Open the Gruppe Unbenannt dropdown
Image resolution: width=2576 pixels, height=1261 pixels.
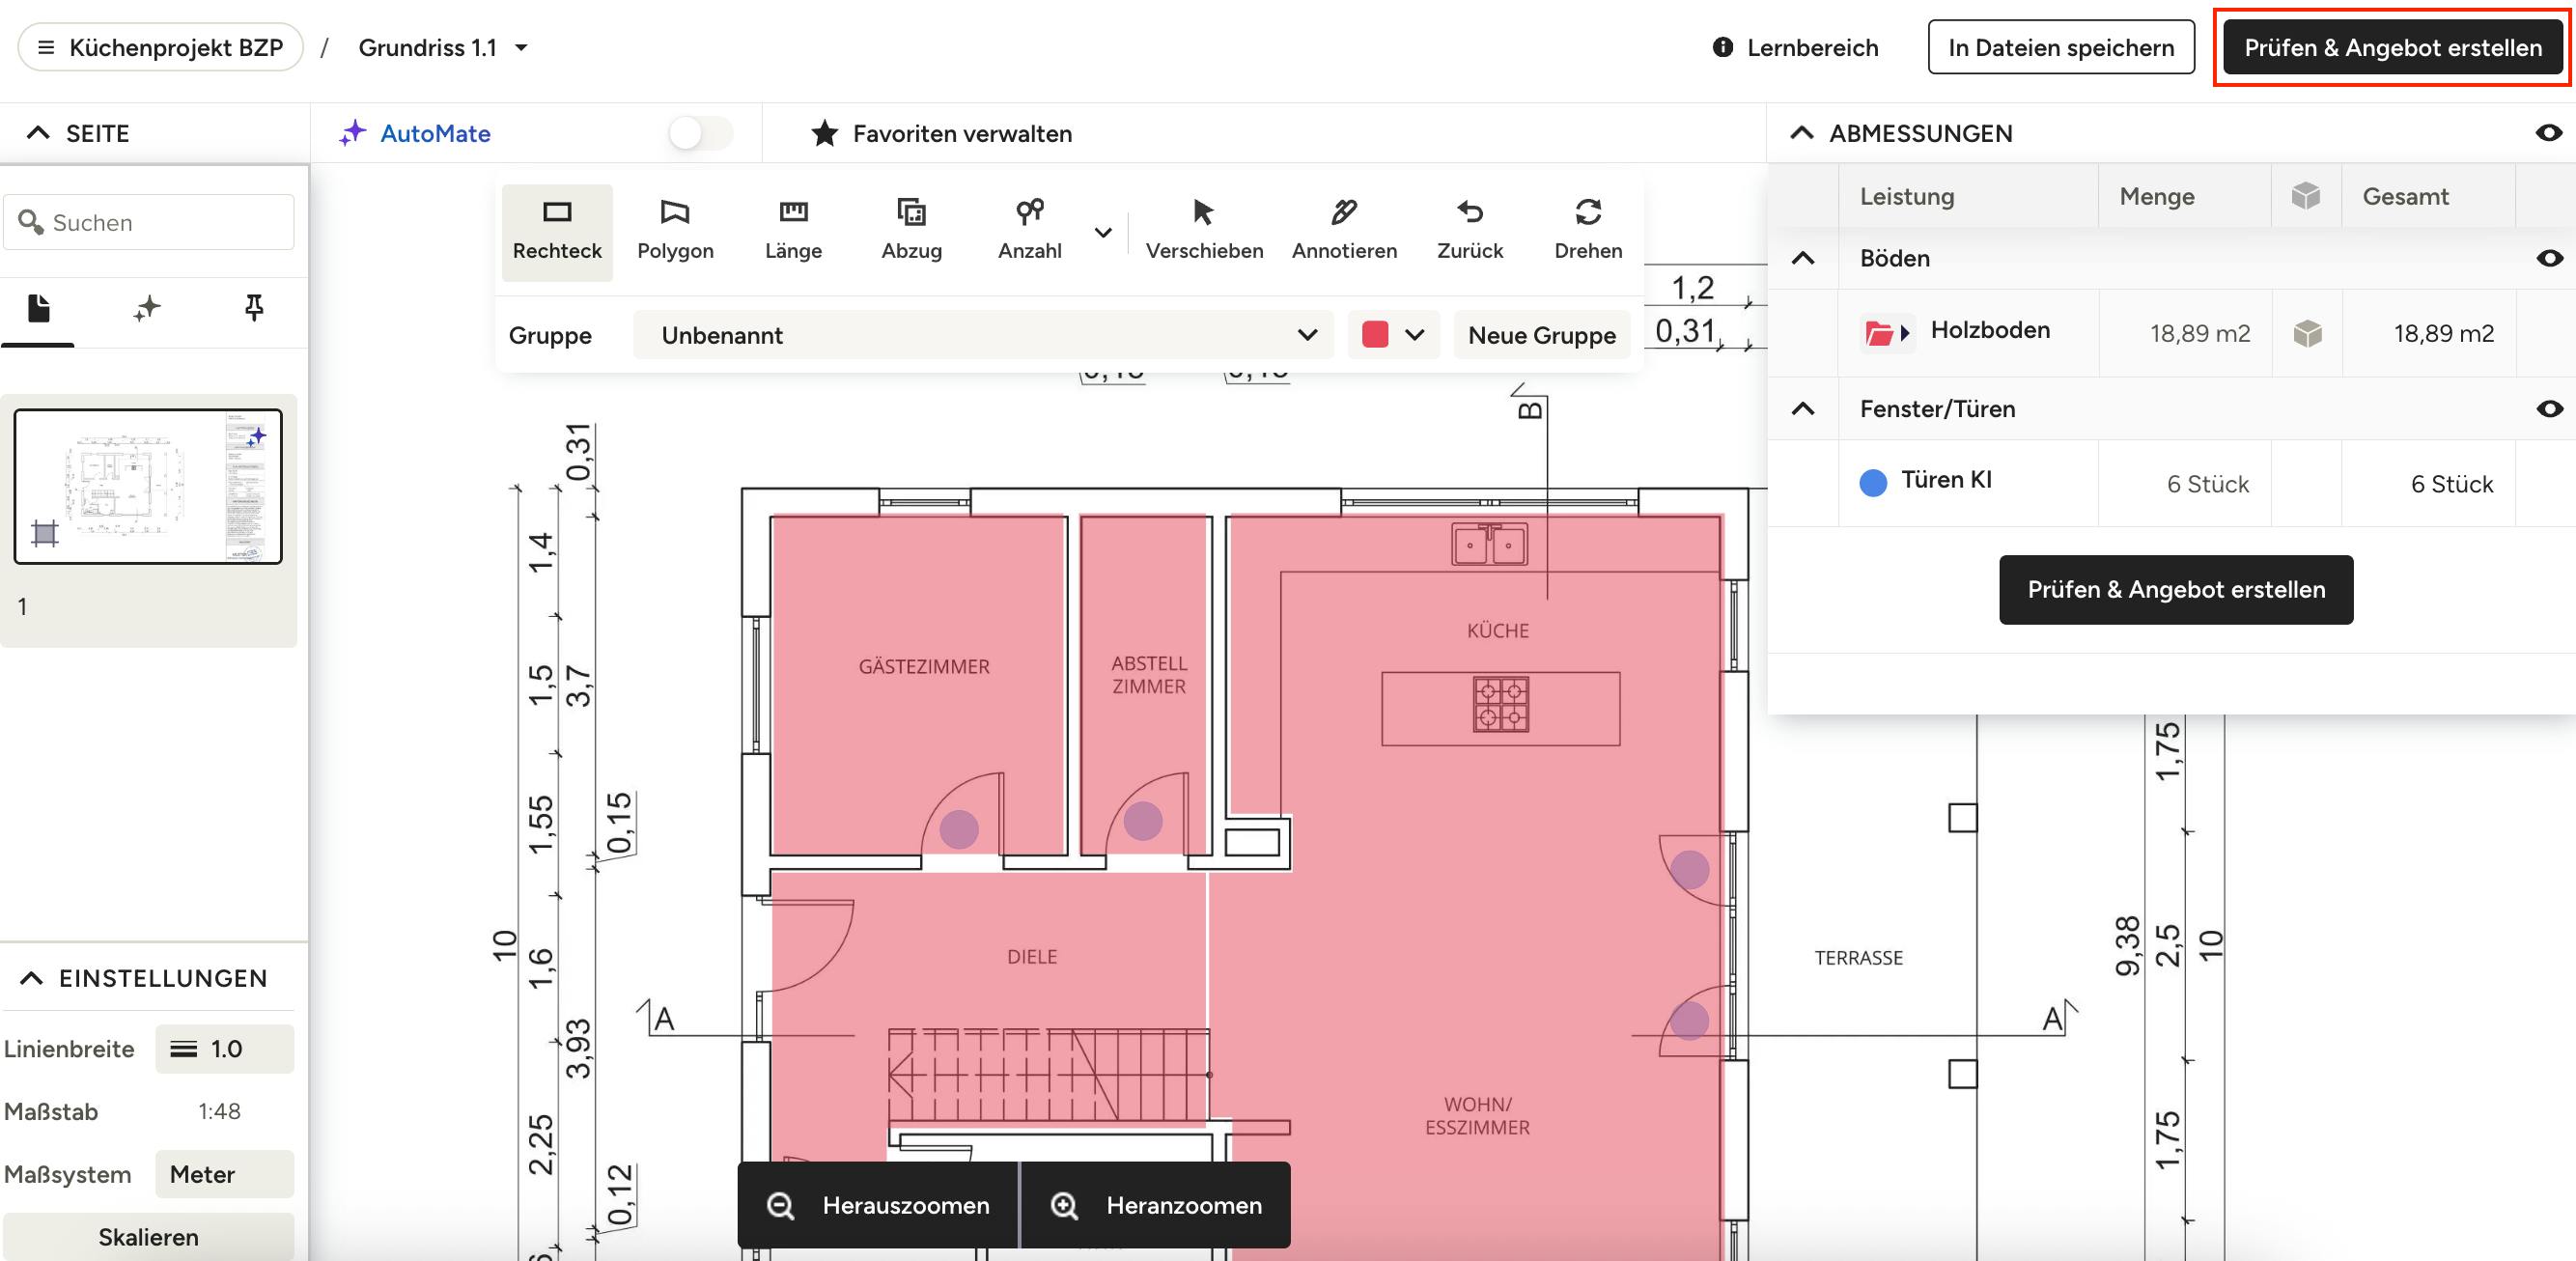[983, 335]
